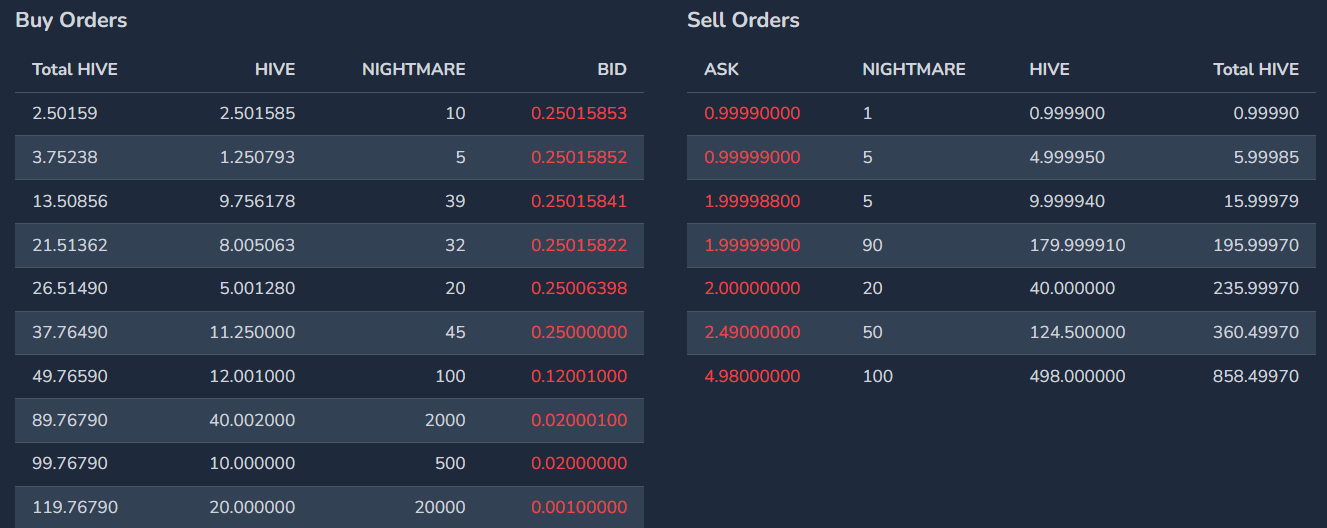Screen dimensions: 1327x528
Task: Click the 0.25000000 bid price
Action: (579, 332)
